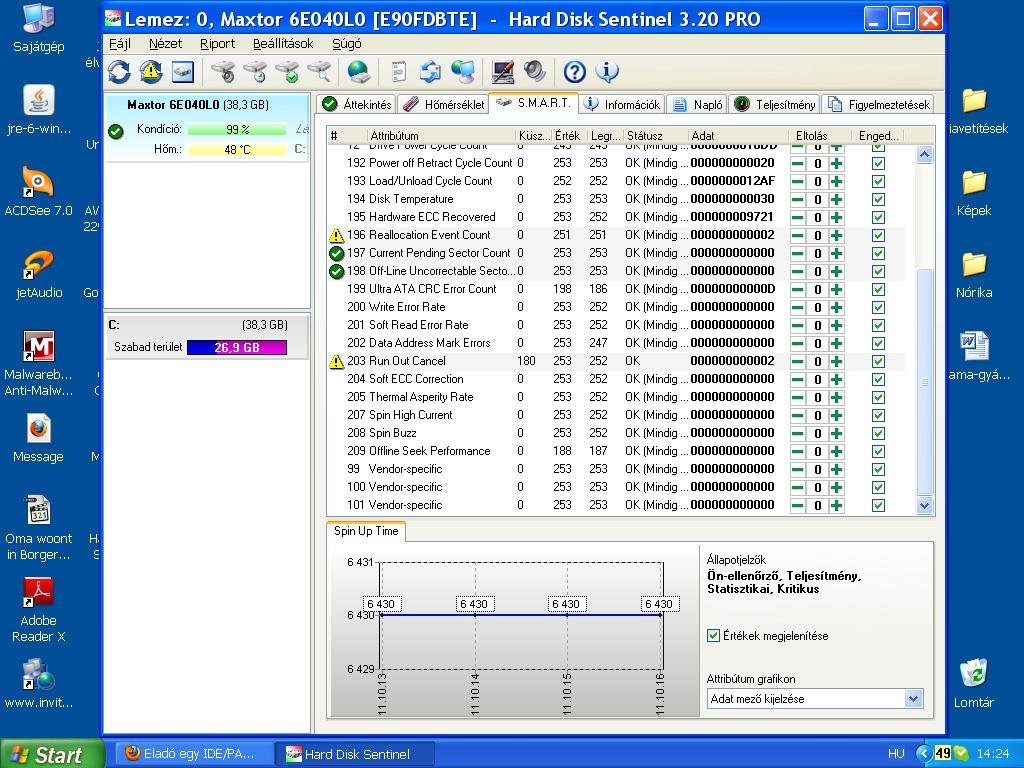
Task: Switch to the Napló tab
Action: coord(697,104)
